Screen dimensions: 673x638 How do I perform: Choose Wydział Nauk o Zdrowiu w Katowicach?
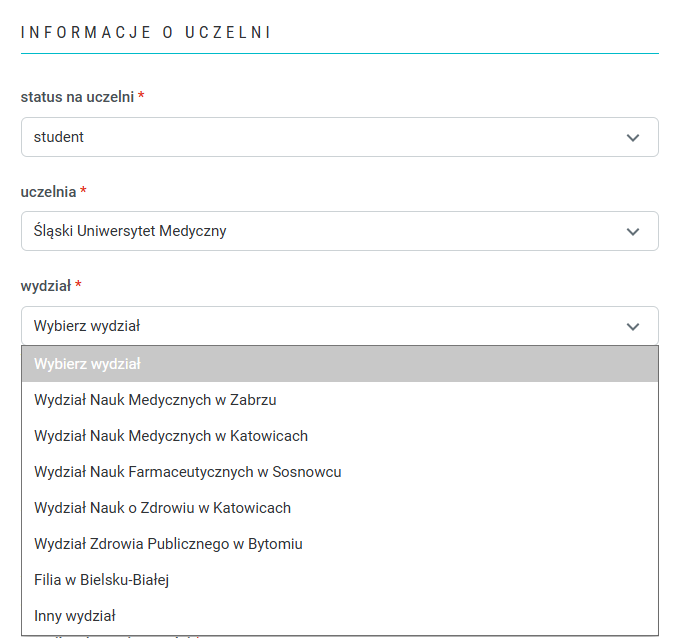(162, 508)
